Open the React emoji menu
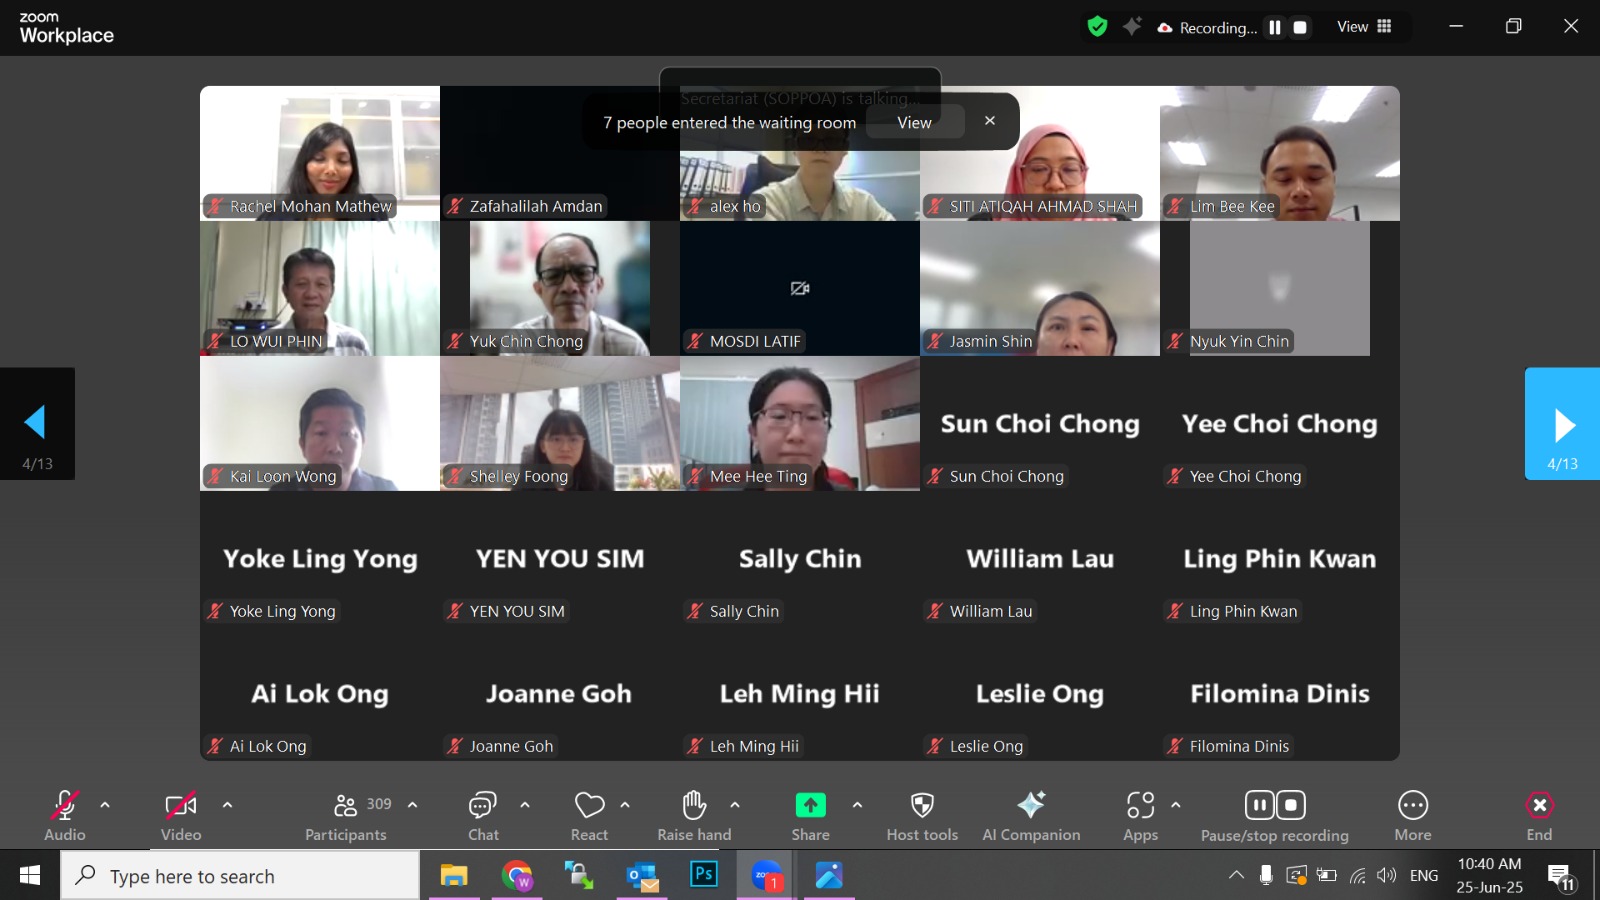The image size is (1600, 900). coord(589,815)
